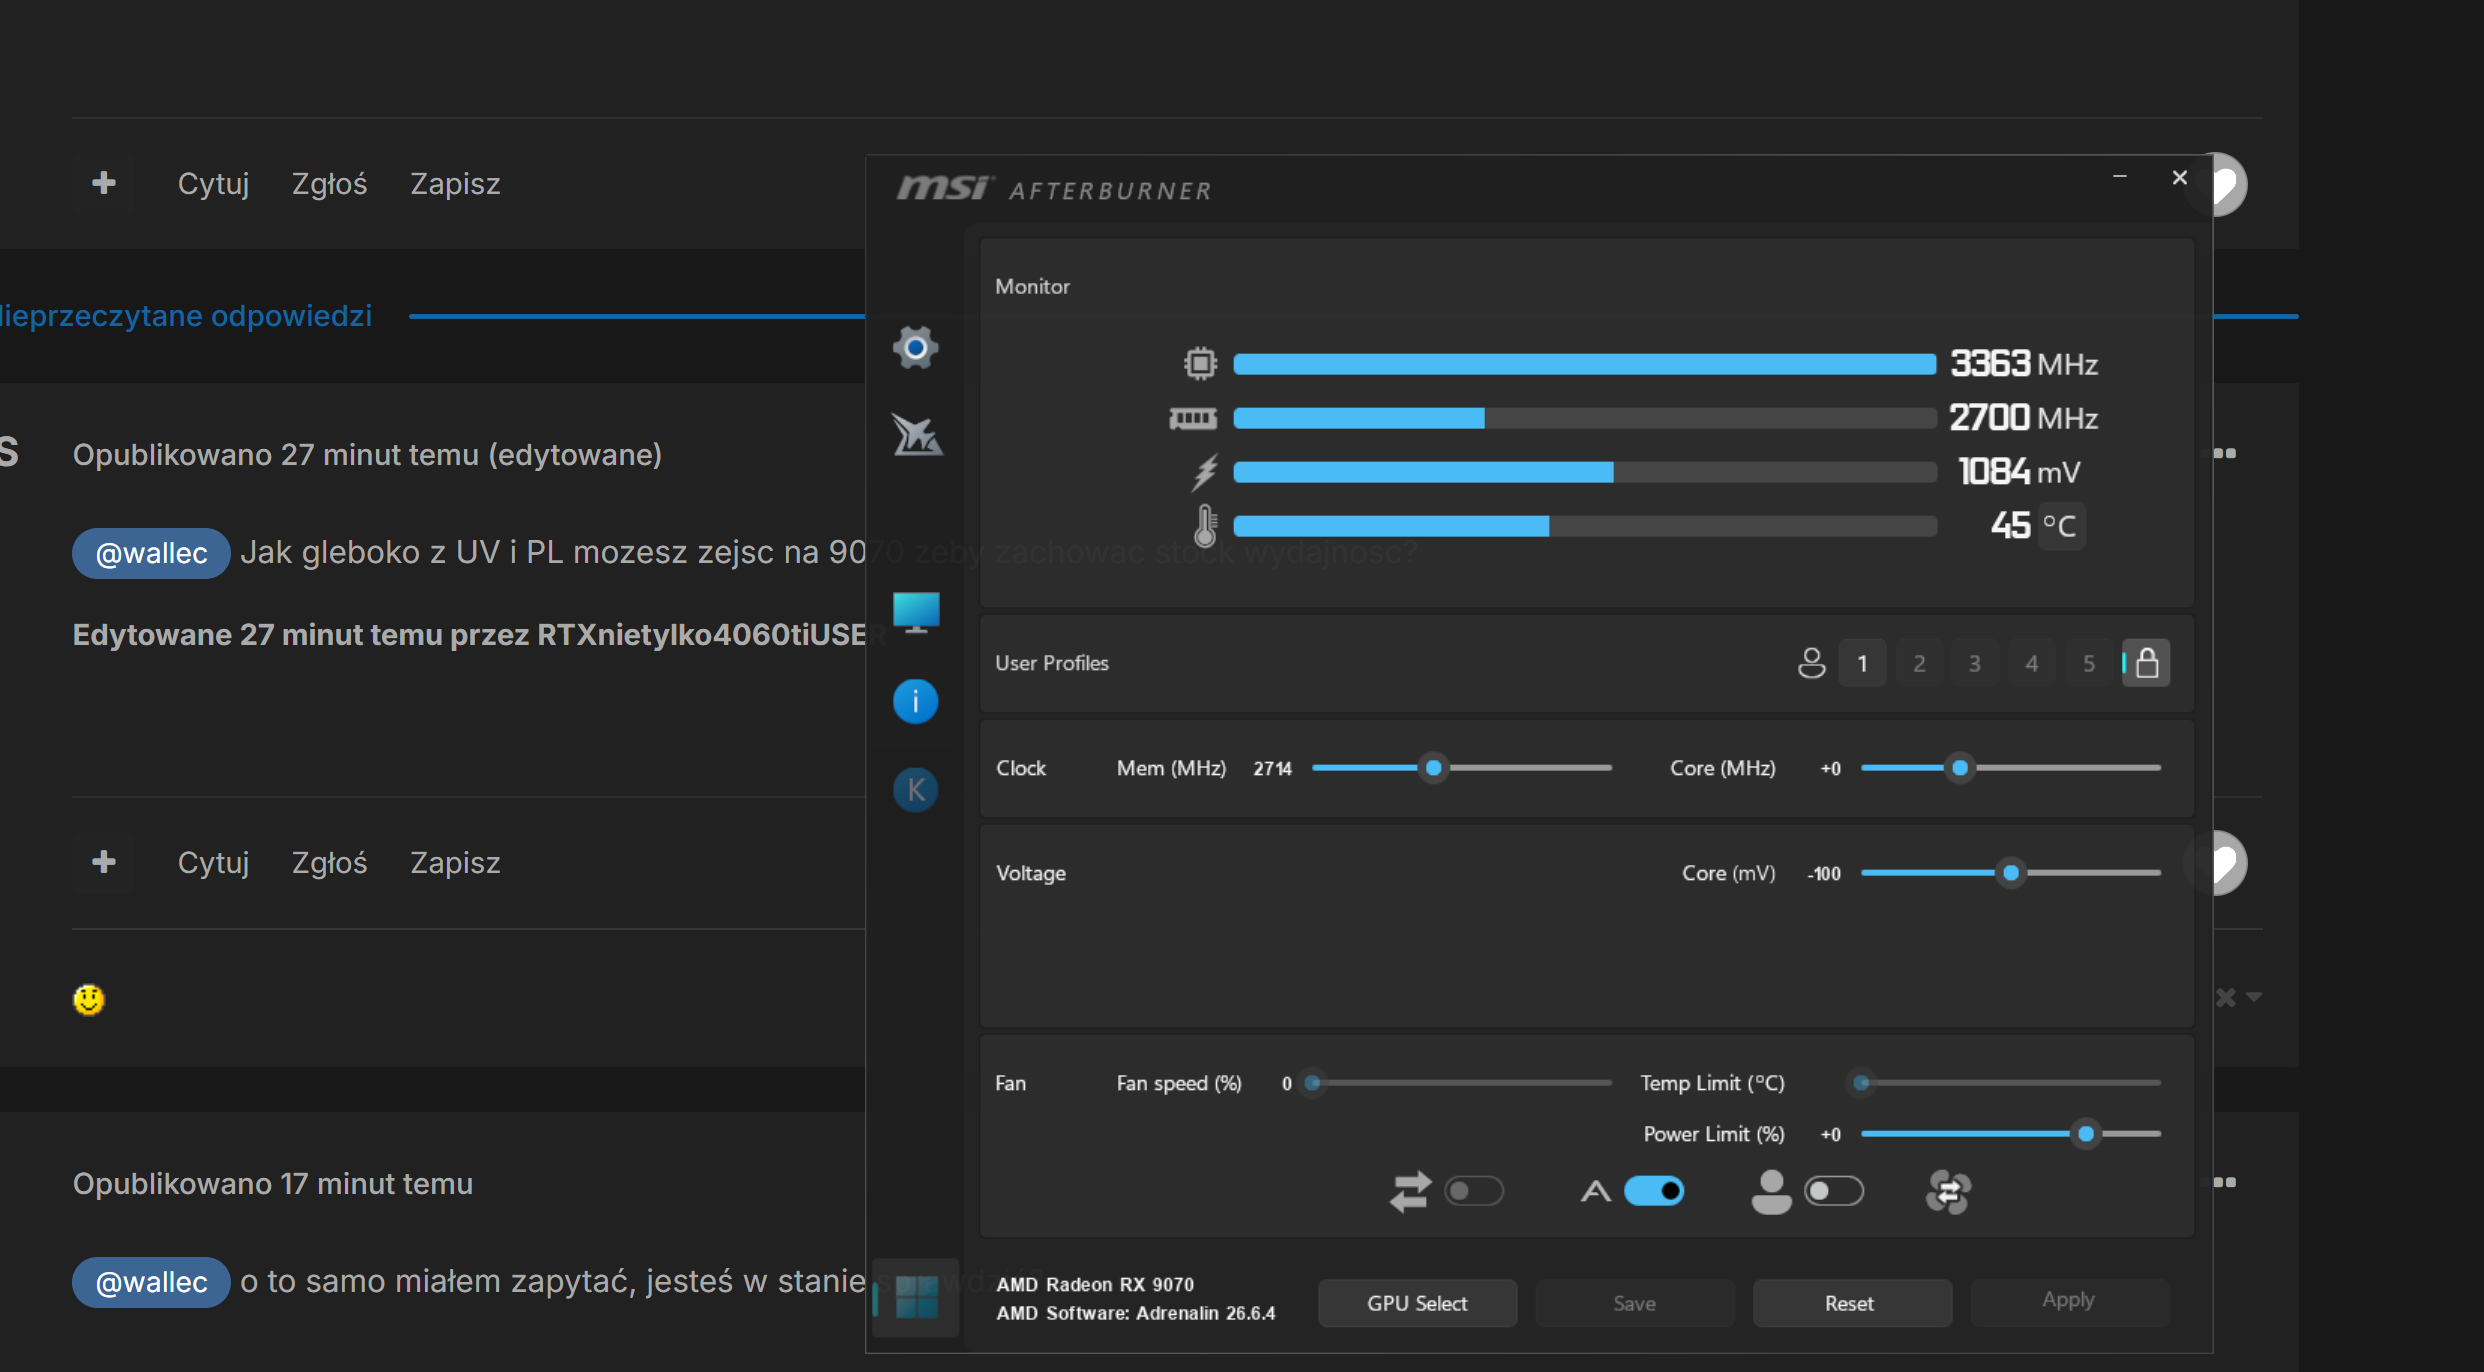Click @wallec mention in the 17-minutes-ago post

pos(151,1282)
